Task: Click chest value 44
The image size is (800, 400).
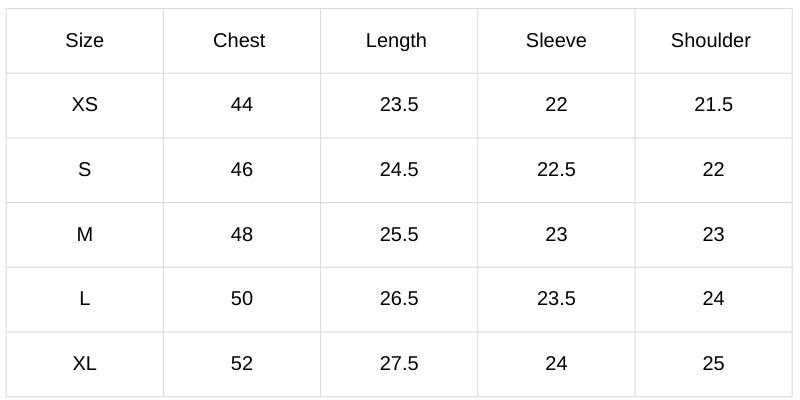Action: click(x=242, y=105)
